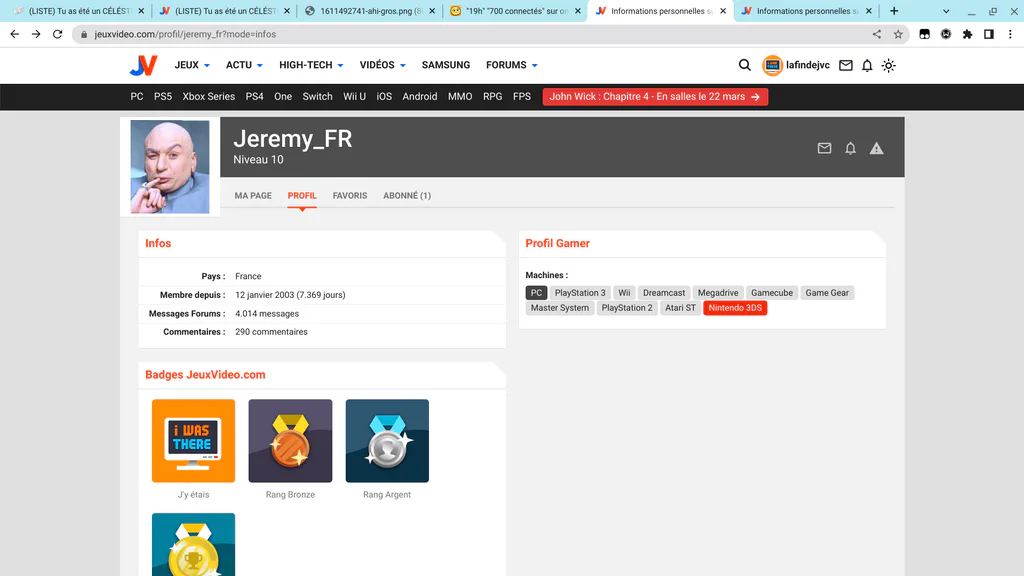
Task: Report profile using warning triangle icon
Action: tap(876, 148)
